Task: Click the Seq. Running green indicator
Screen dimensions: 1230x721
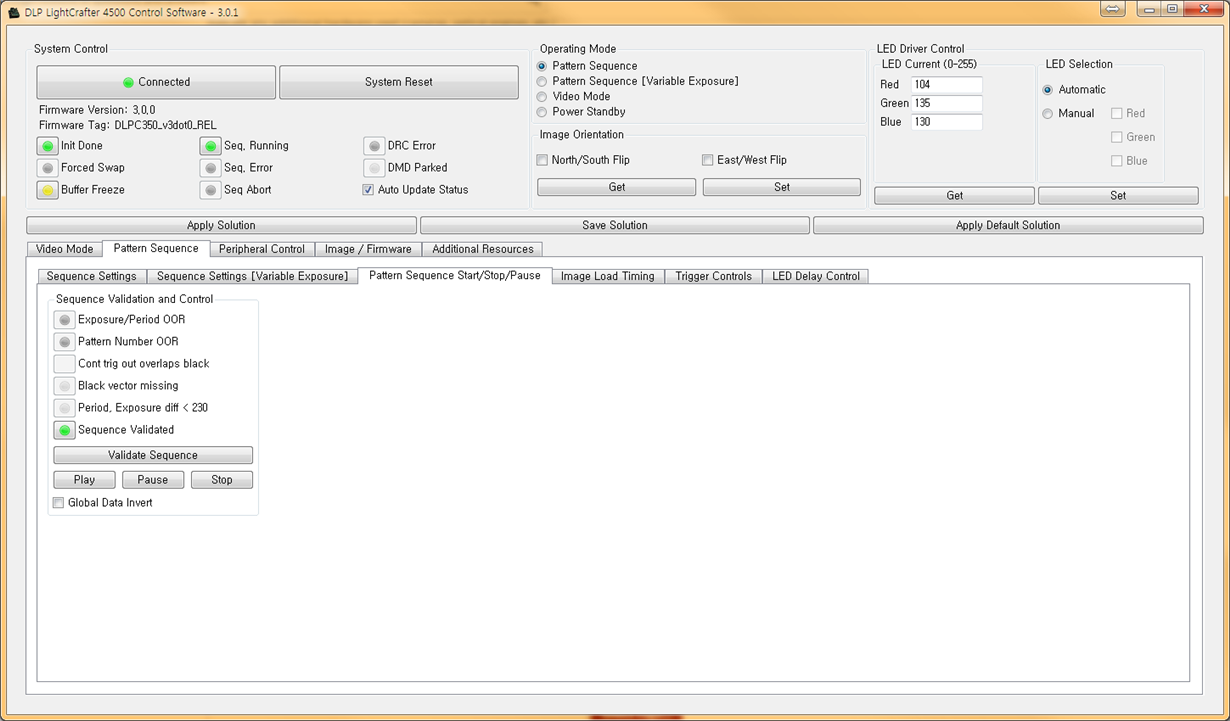Action: pyautogui.click(x=210, y=146)
